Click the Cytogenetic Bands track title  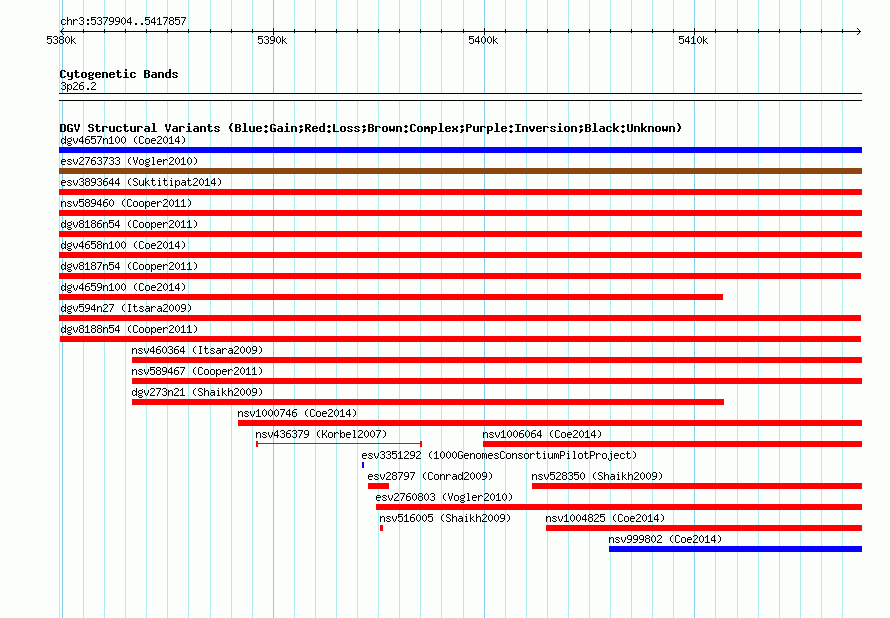(x=119, y=74)
